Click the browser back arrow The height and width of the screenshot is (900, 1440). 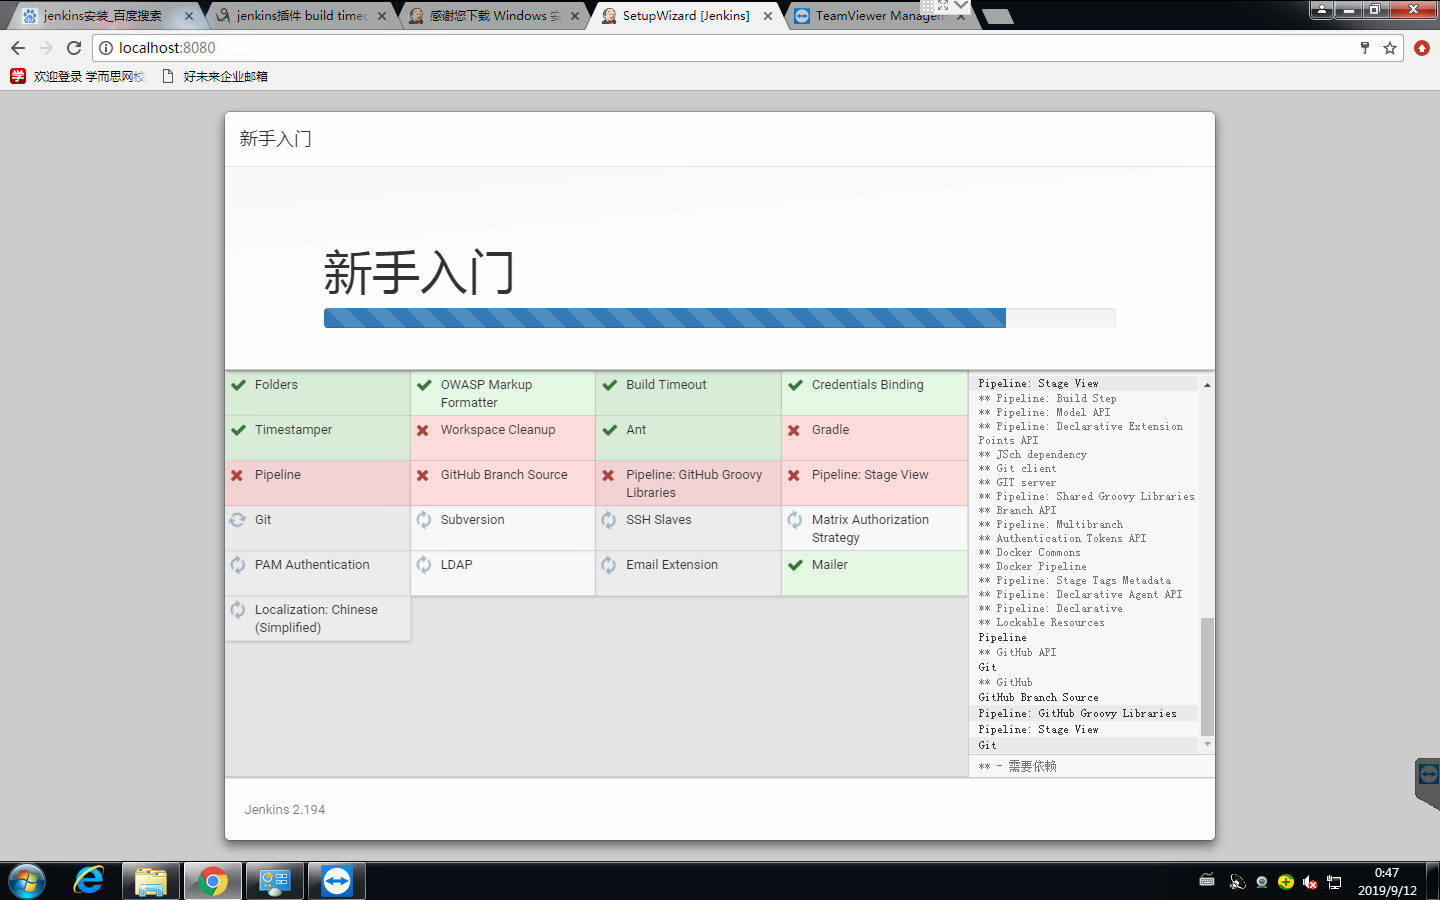tap(18, 48)
